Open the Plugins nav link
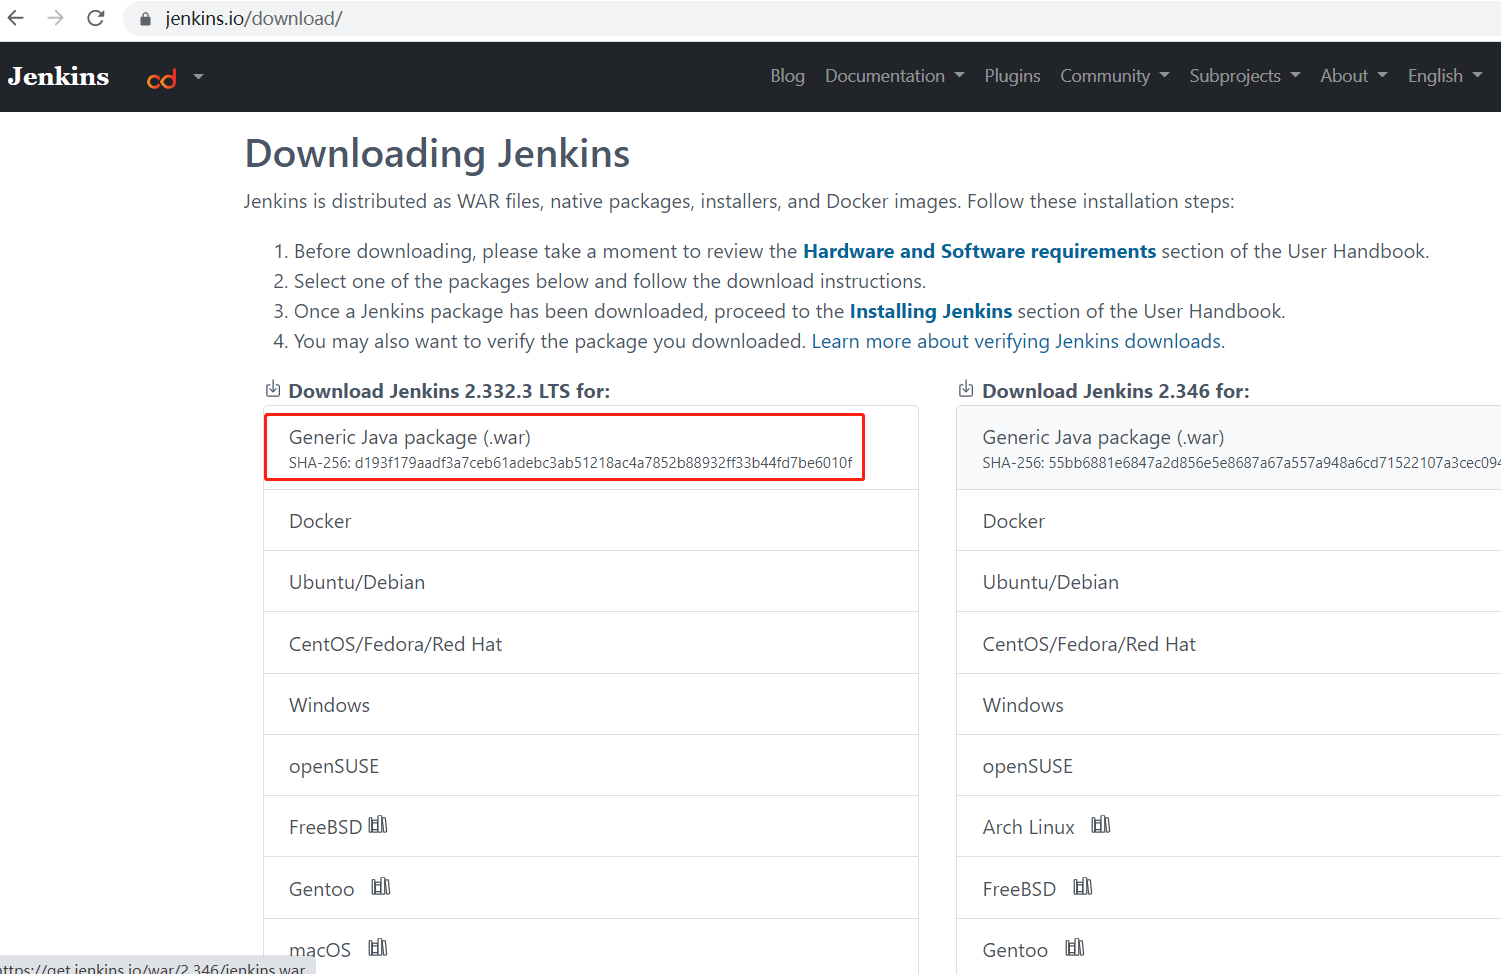1501x974 pixels. point(1012,76)
